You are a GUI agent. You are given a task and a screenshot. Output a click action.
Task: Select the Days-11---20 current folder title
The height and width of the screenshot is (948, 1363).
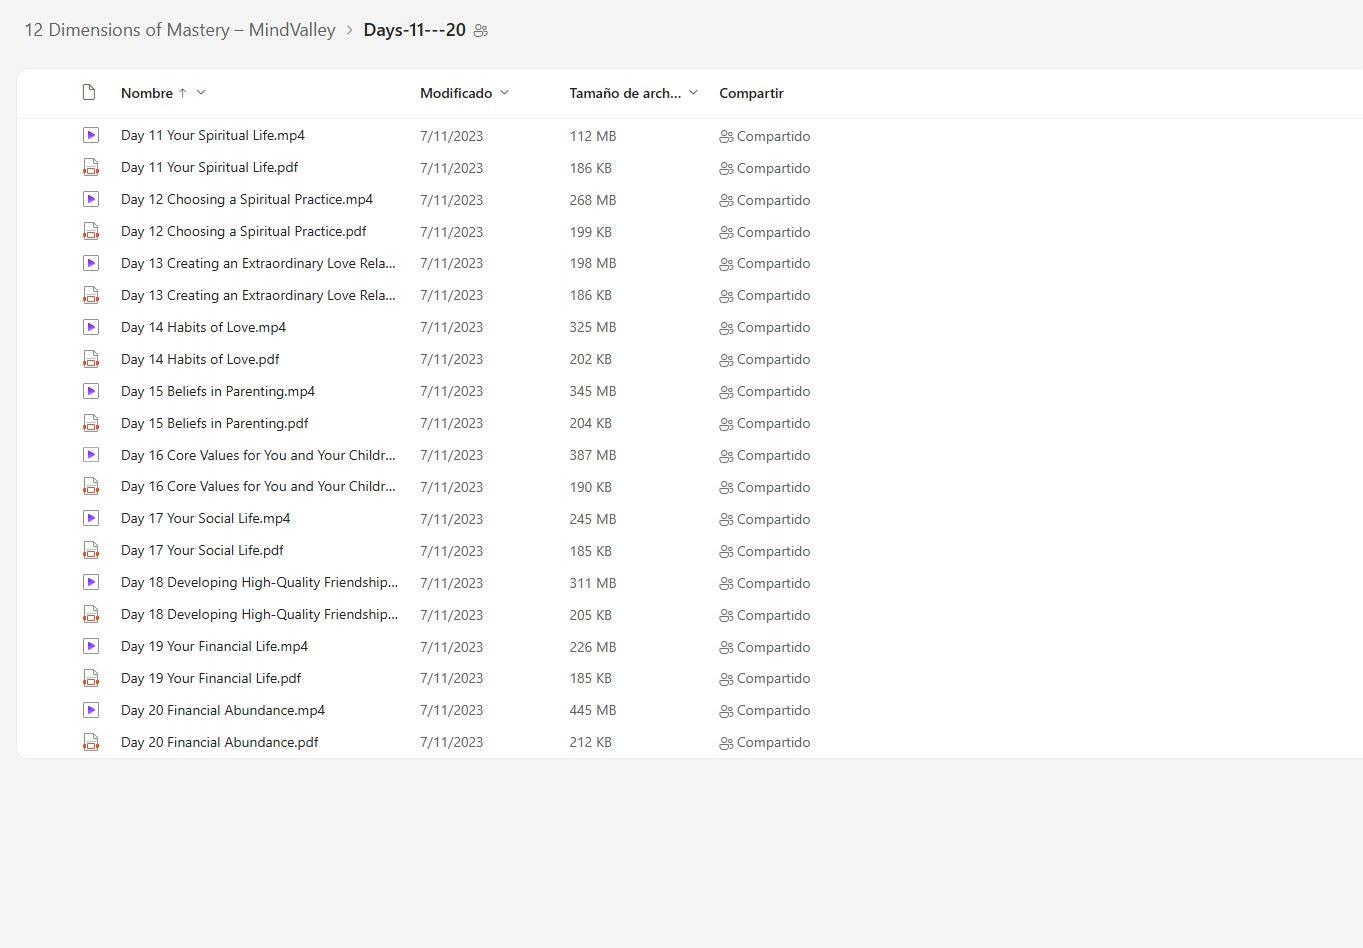414,30
